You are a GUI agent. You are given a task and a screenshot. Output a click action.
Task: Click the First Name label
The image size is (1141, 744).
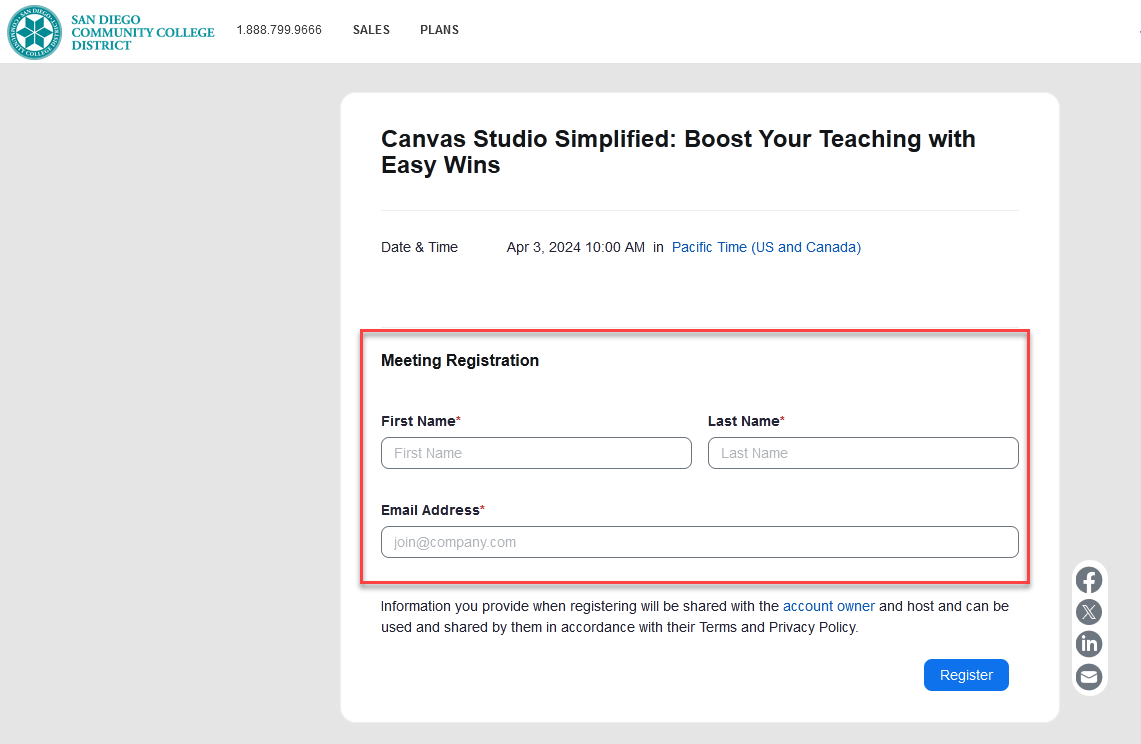[x=418, y=421]
